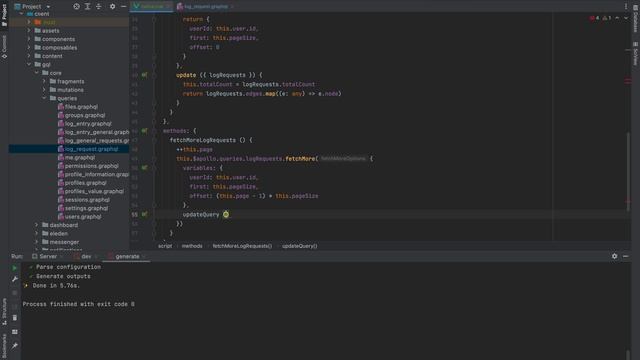Click the select opened file target icon

76,7
